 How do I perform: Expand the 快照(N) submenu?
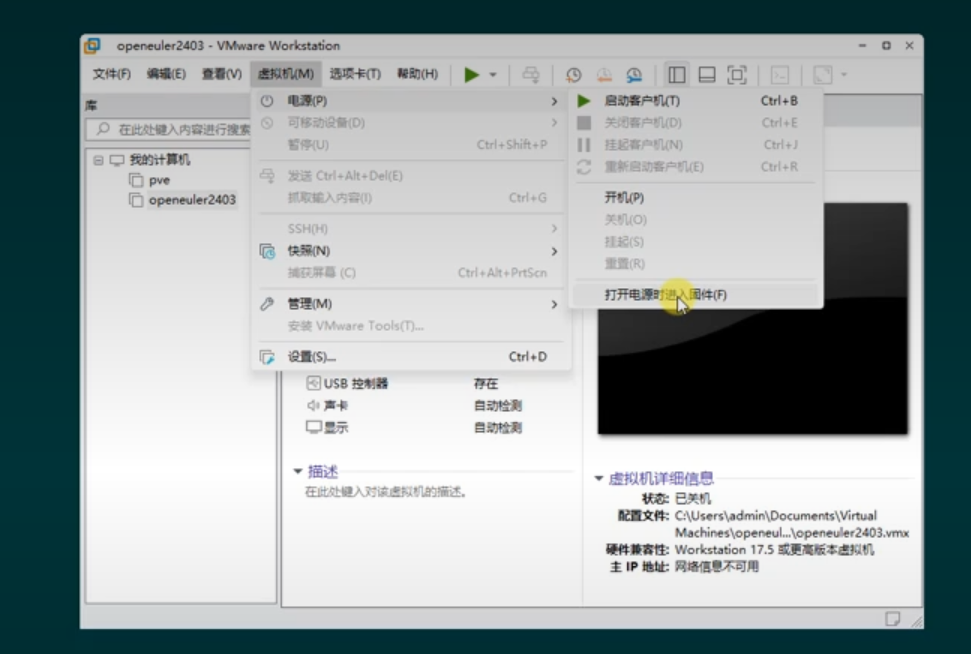[409, 251]
